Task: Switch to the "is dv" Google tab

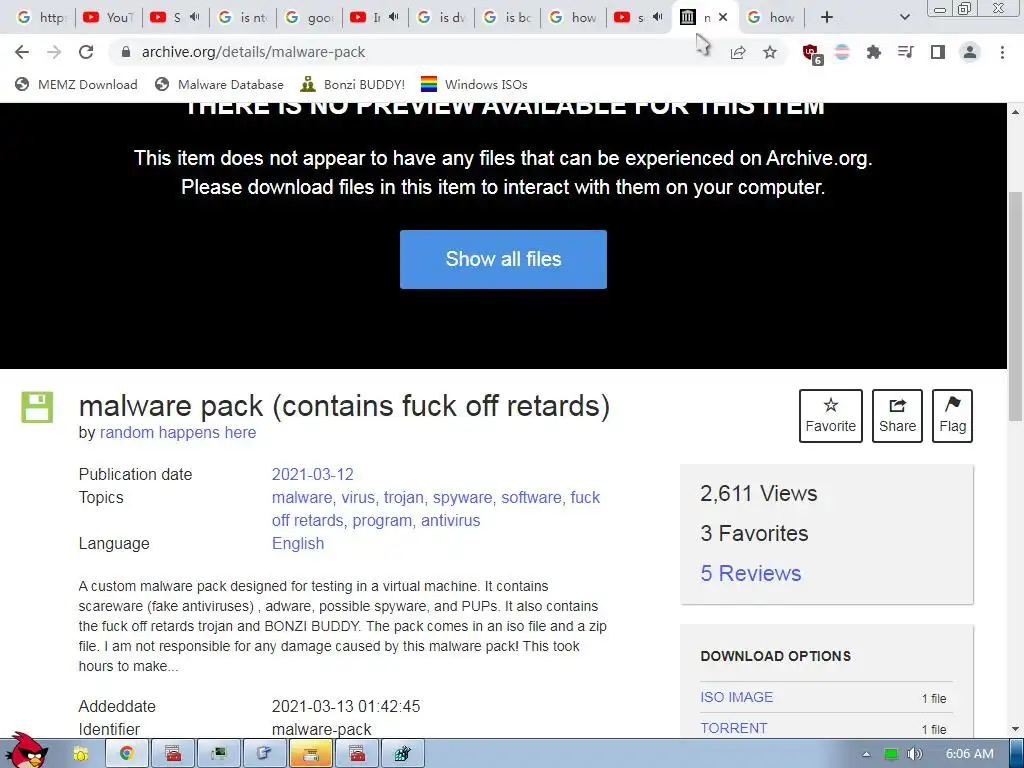Action: [442, 18]
